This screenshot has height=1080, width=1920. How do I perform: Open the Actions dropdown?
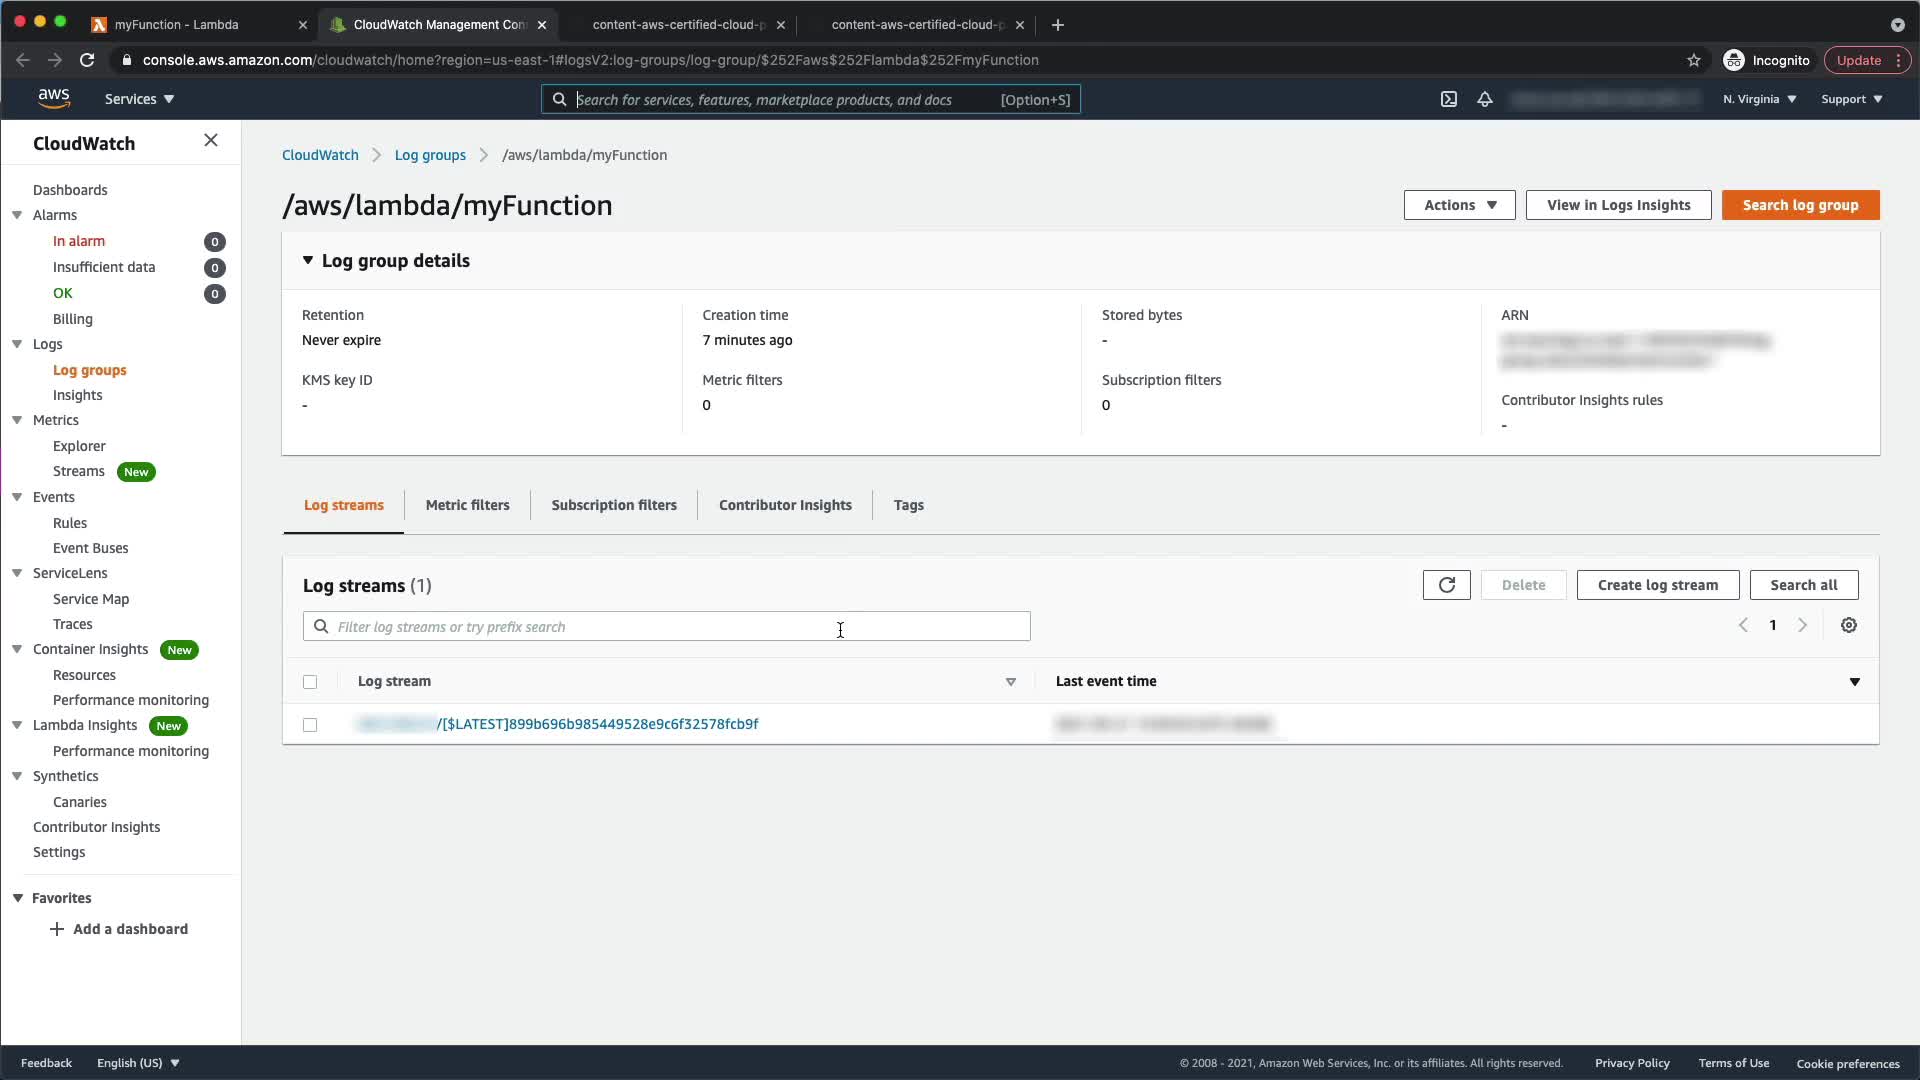pyautogui.click(x=1459, y=205)
